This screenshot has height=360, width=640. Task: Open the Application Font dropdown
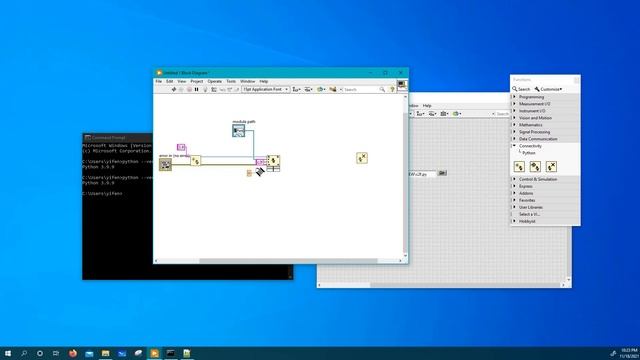(266, 89)
